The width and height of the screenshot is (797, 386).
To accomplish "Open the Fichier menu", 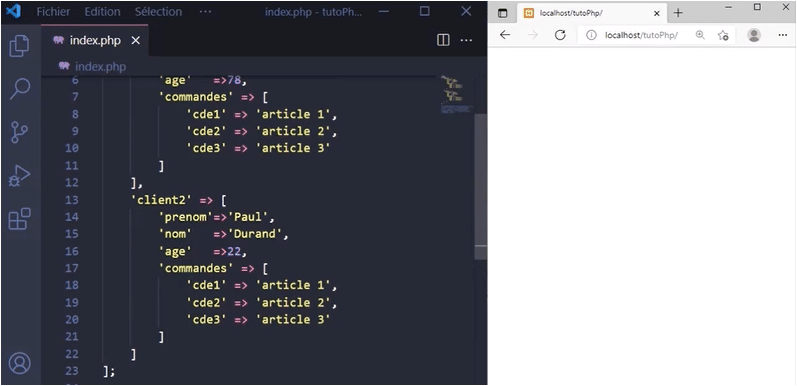I will point(53,12).
